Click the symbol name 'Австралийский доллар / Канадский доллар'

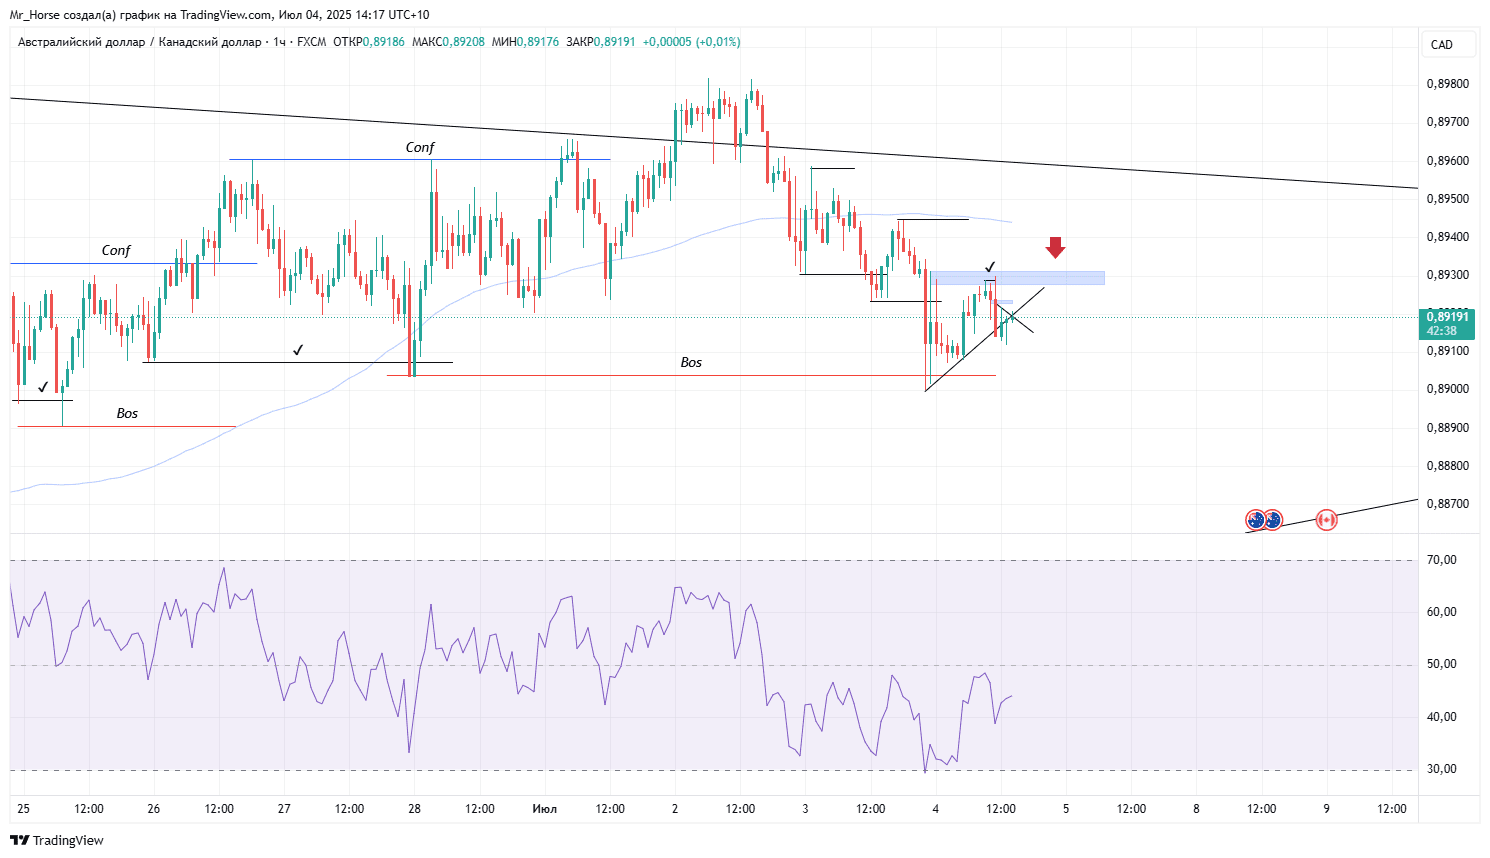coord(139,42)
